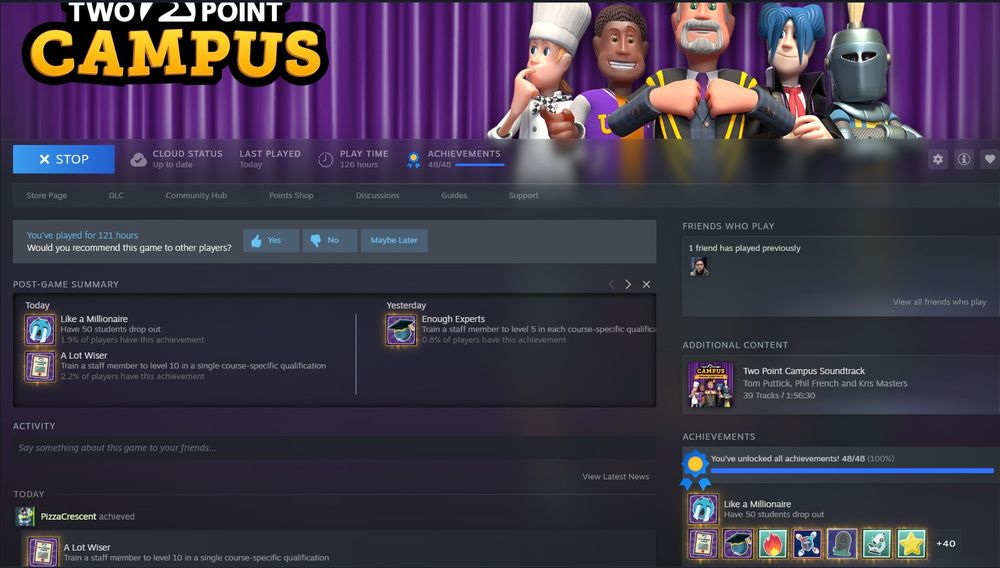Click skull and crossbones achievement icon
1000x568 pixels.
coord(807,544)
